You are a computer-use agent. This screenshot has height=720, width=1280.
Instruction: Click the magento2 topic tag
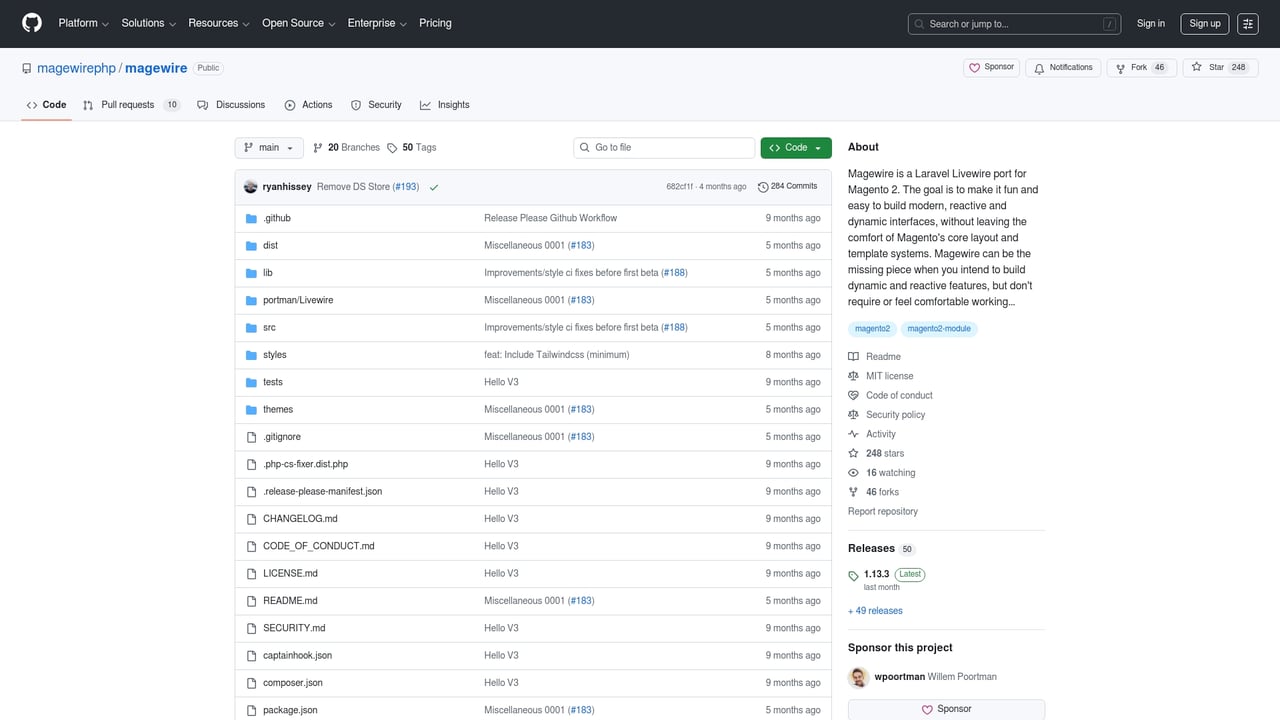[x=871, y=328]
